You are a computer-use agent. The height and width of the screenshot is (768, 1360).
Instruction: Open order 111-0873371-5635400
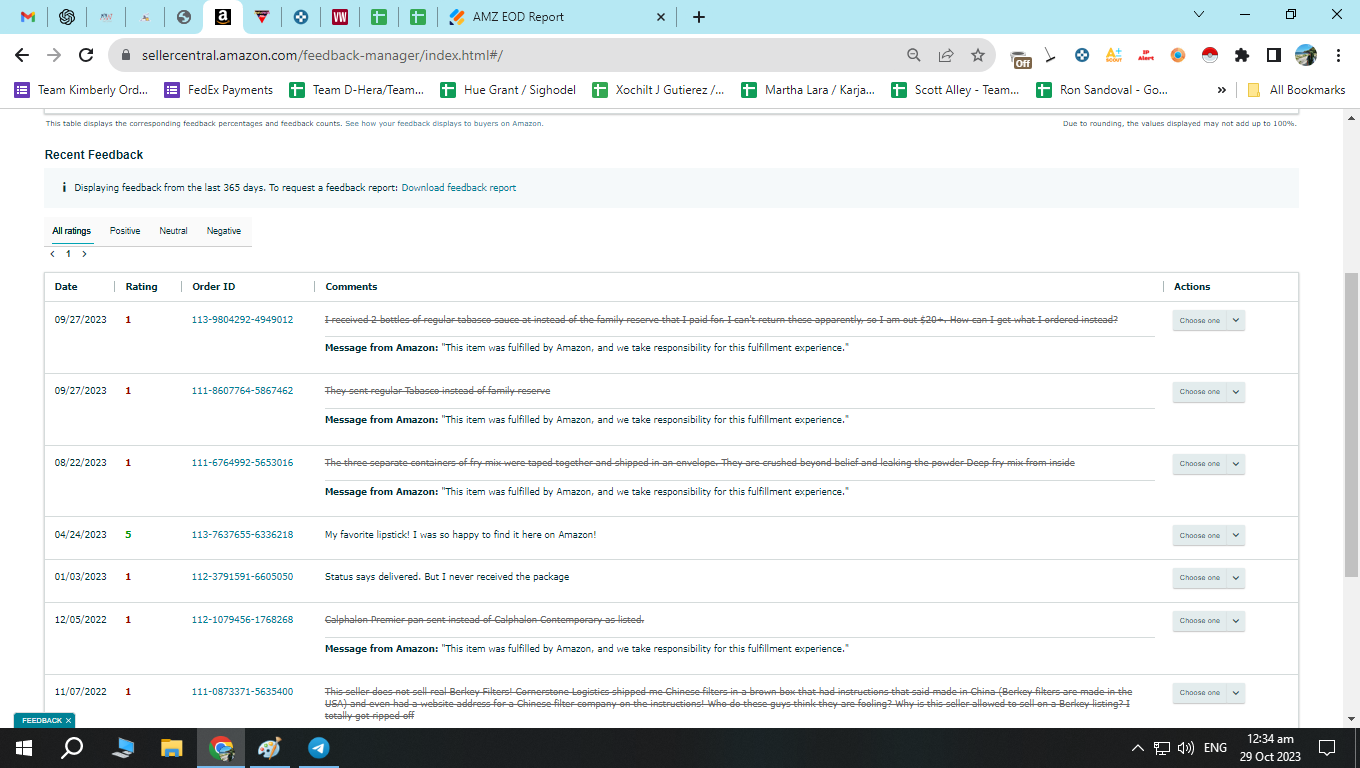pyautogui.click(x=242, y=692)
